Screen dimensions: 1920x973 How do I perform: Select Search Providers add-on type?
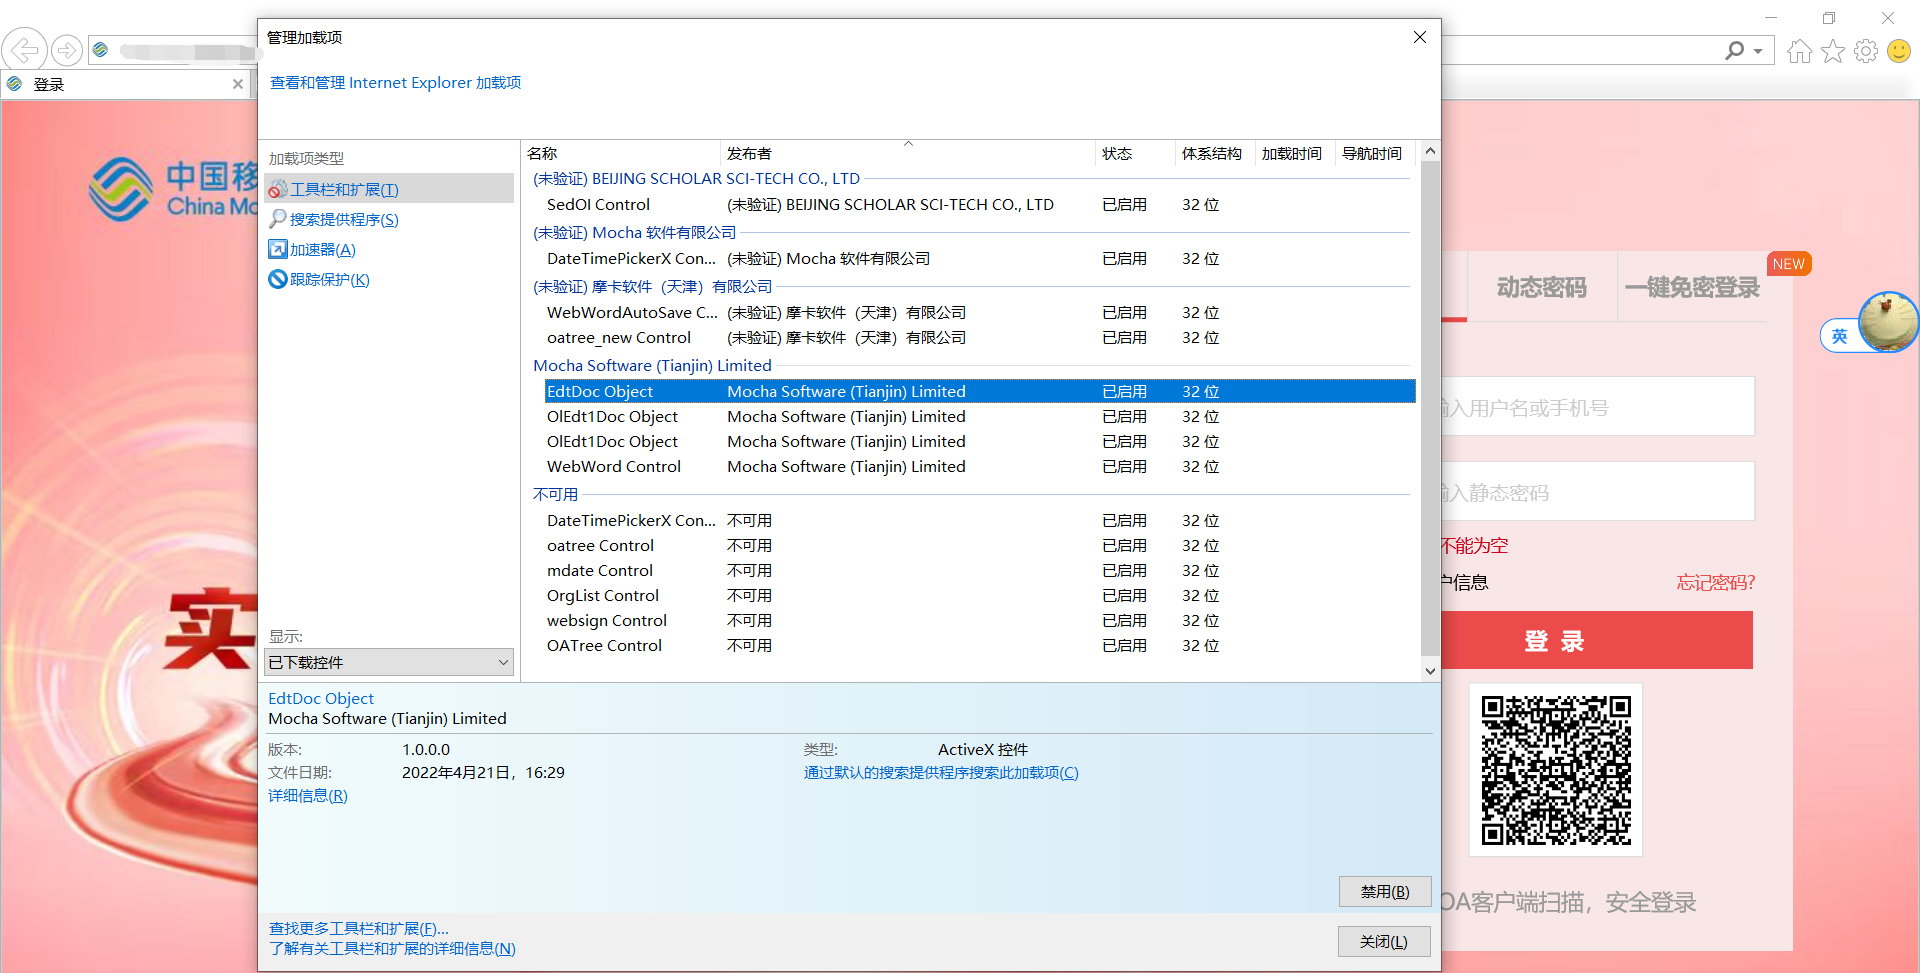coord(343,219)
